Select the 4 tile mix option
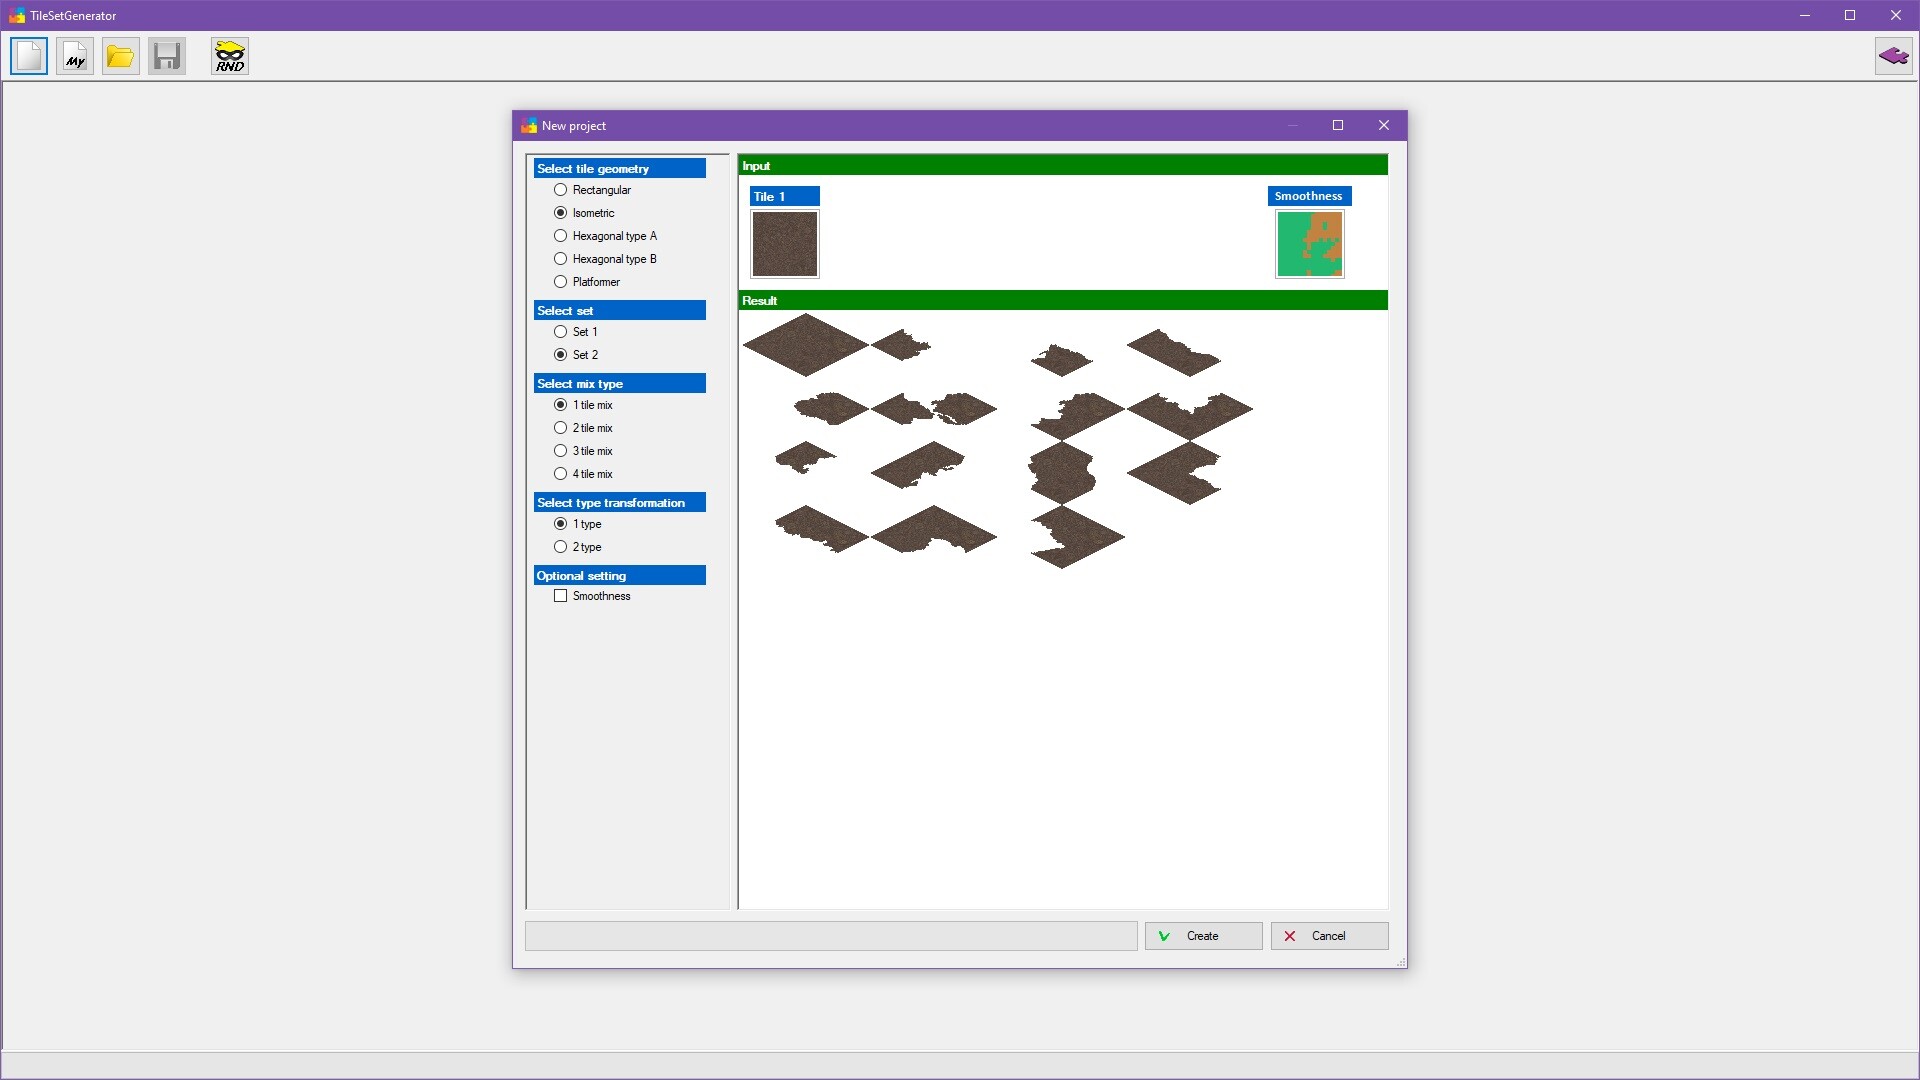Screen dimensions: 1920x1080 click(x=560, y=473)
